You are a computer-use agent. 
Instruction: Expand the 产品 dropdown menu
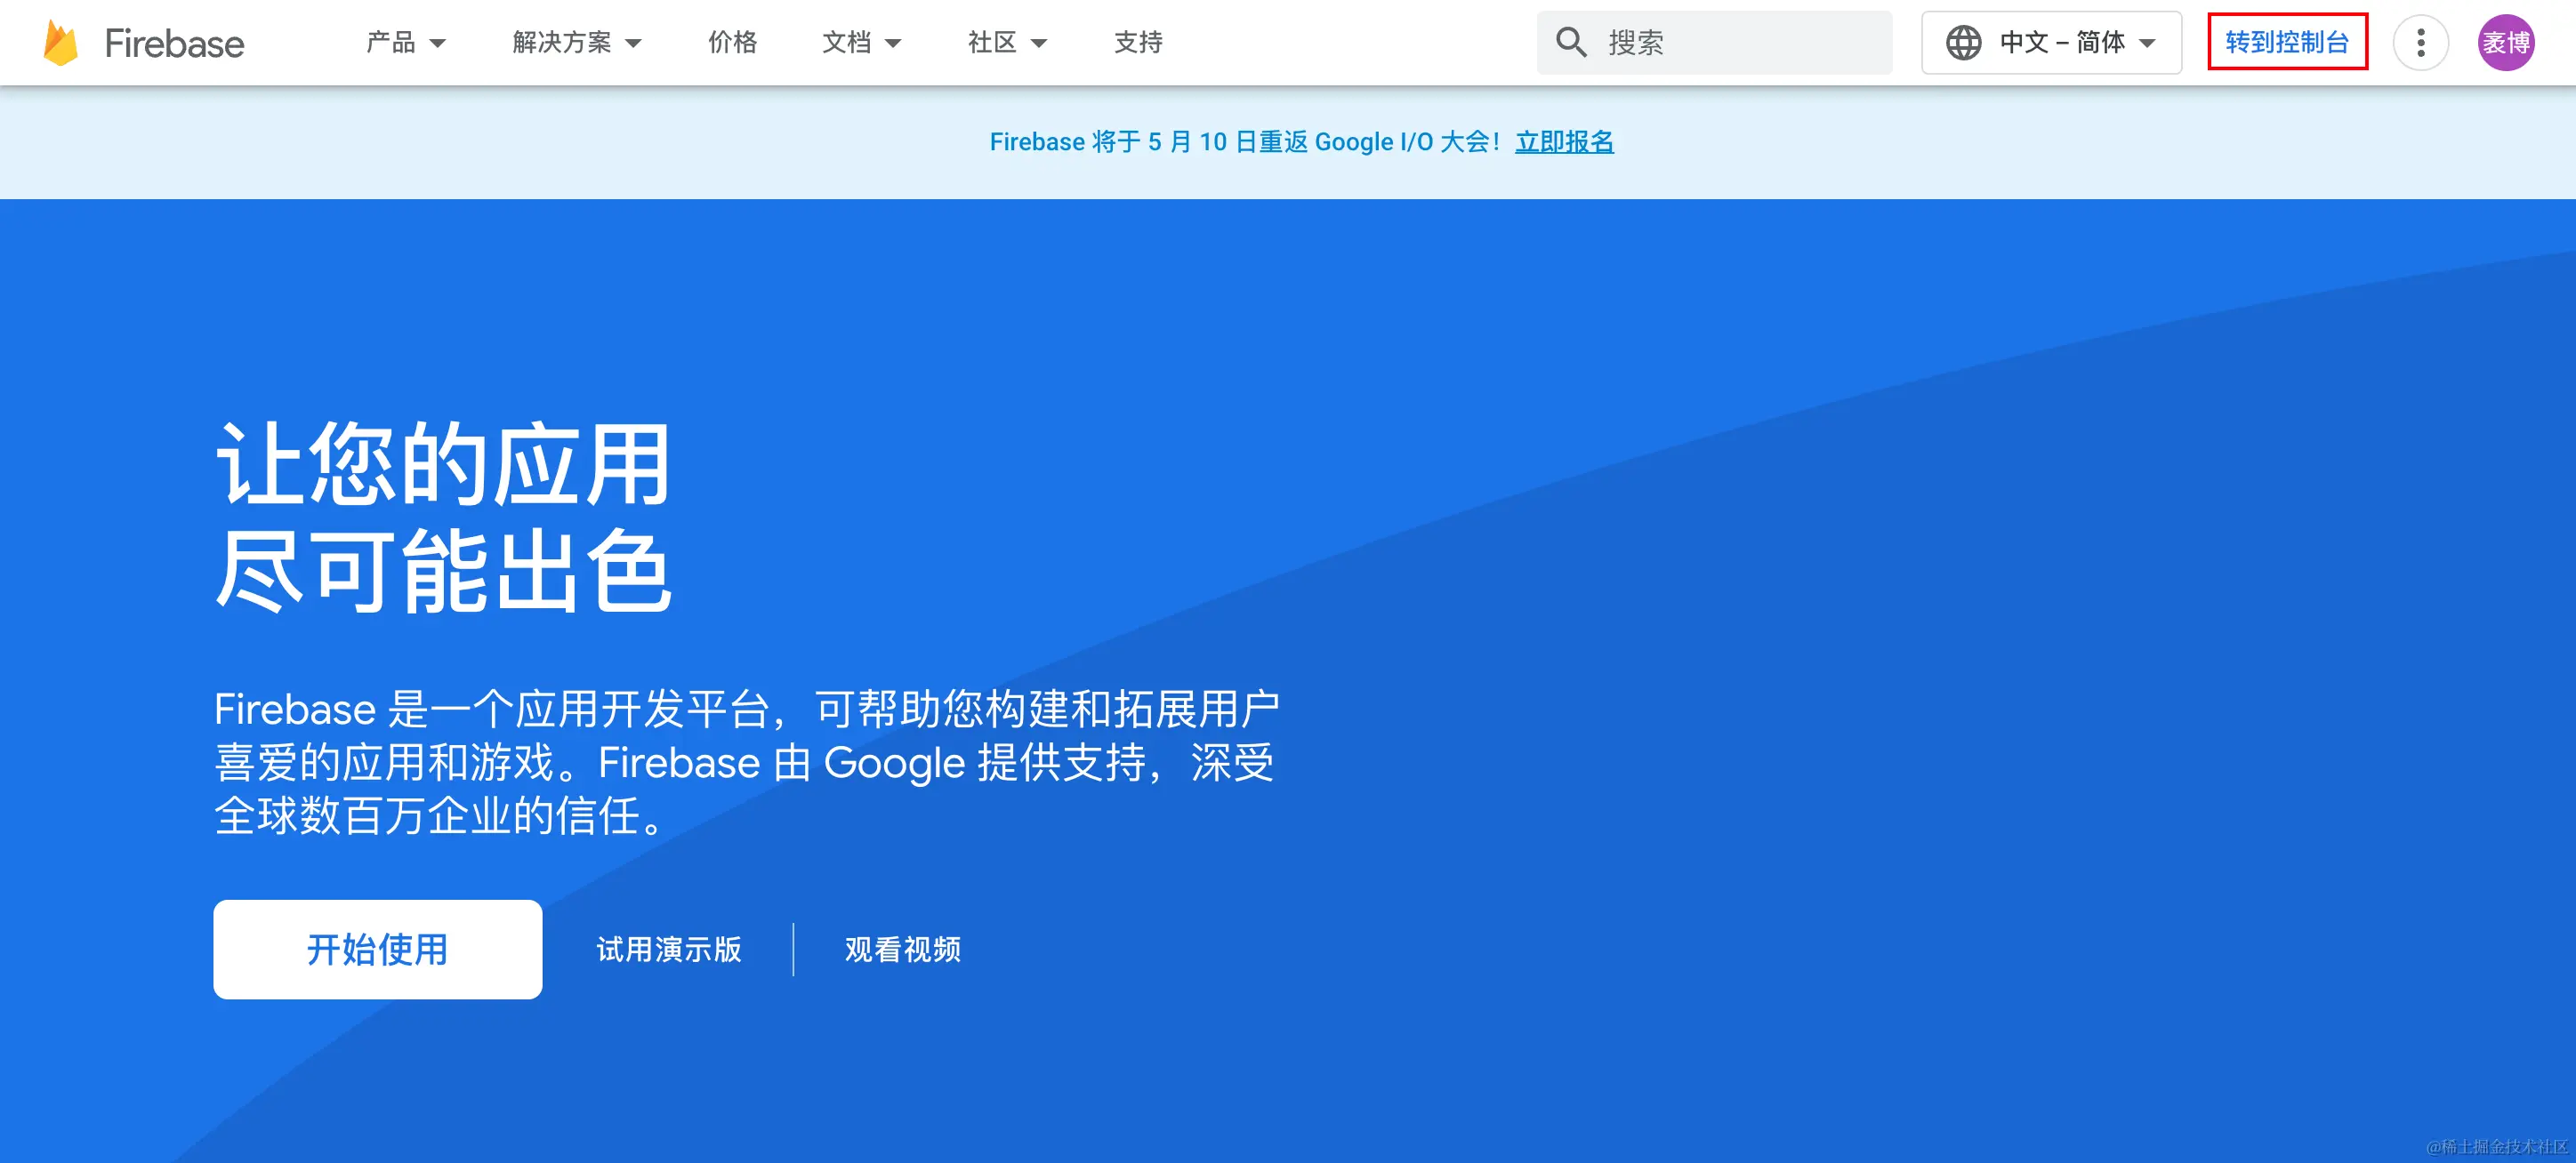tap(405, 43)
